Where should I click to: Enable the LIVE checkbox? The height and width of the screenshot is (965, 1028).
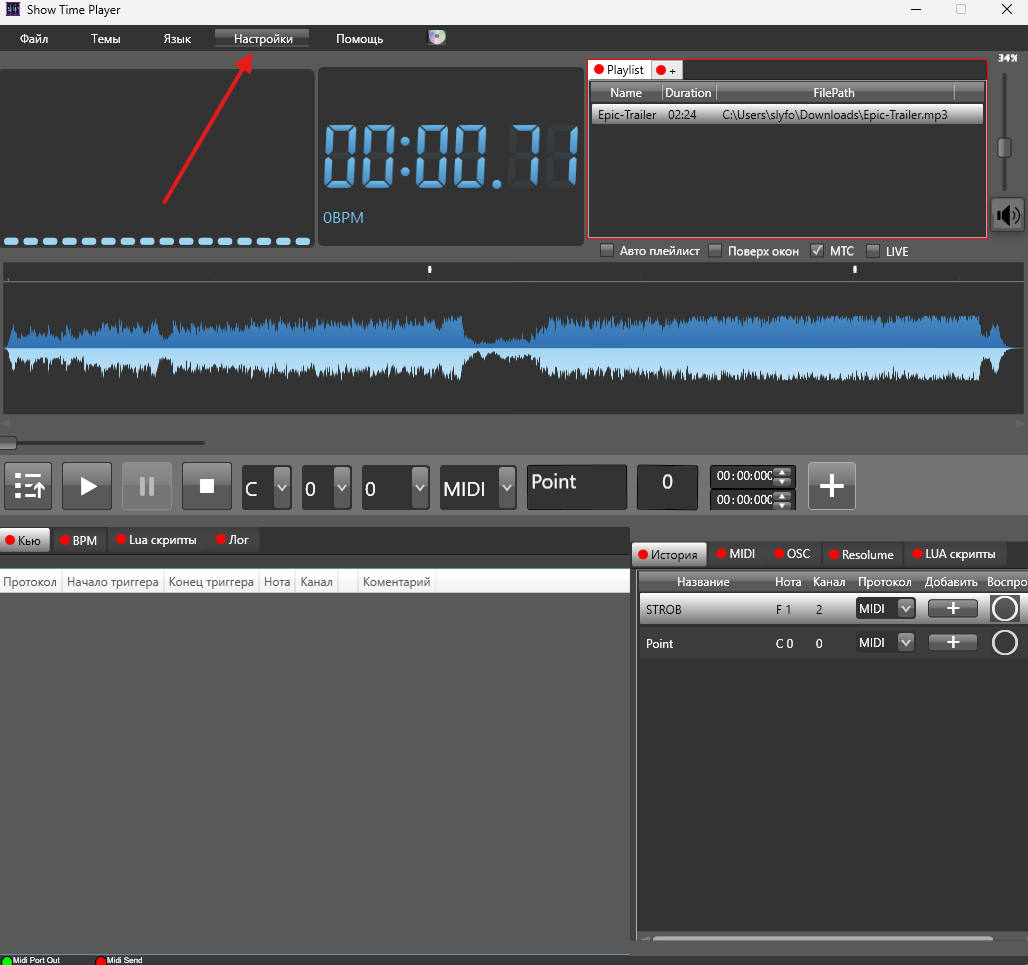point(873,251)
